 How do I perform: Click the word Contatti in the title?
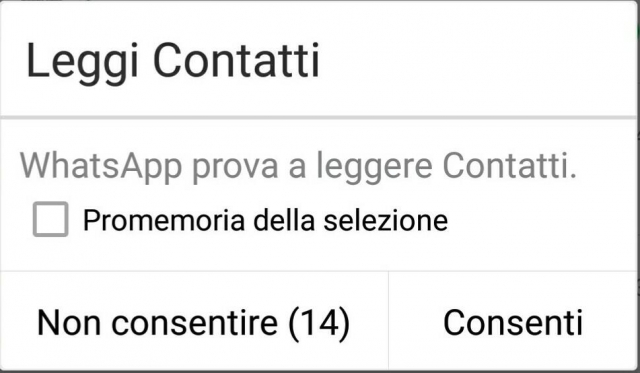pyautogui.click(x=236, y=60)
